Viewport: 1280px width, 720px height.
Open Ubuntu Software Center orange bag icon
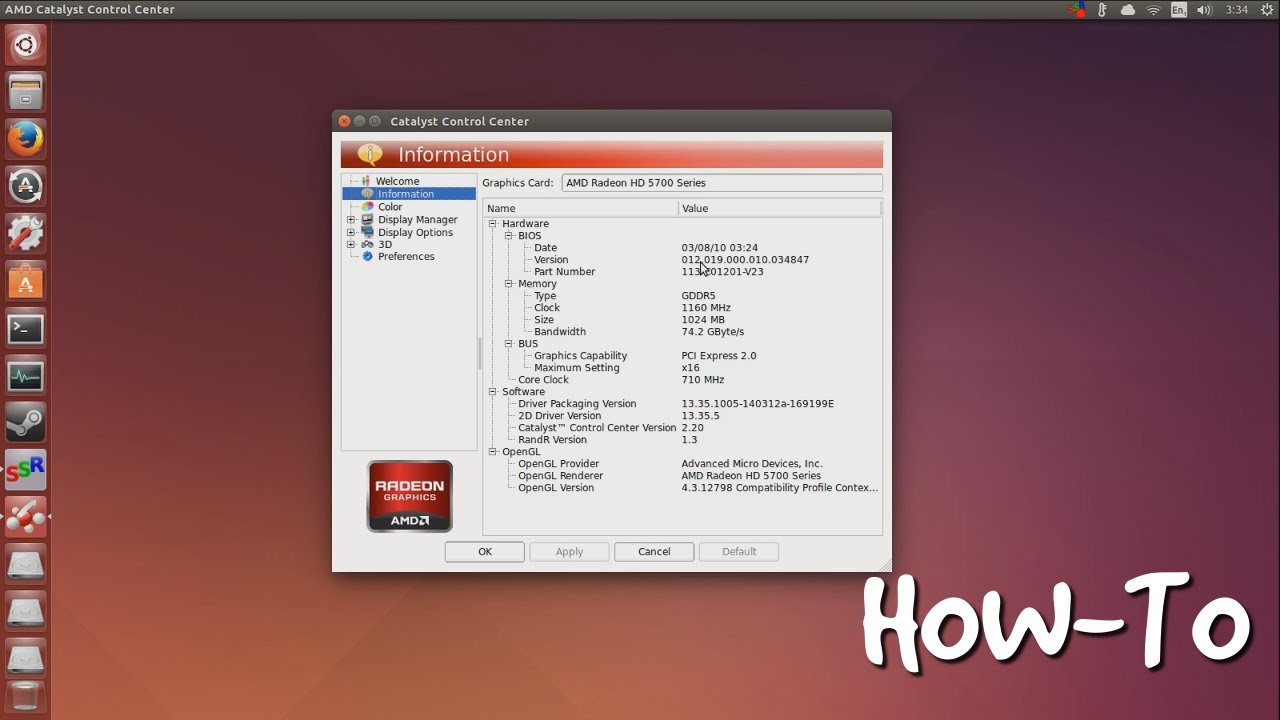(x=25, y=281)
